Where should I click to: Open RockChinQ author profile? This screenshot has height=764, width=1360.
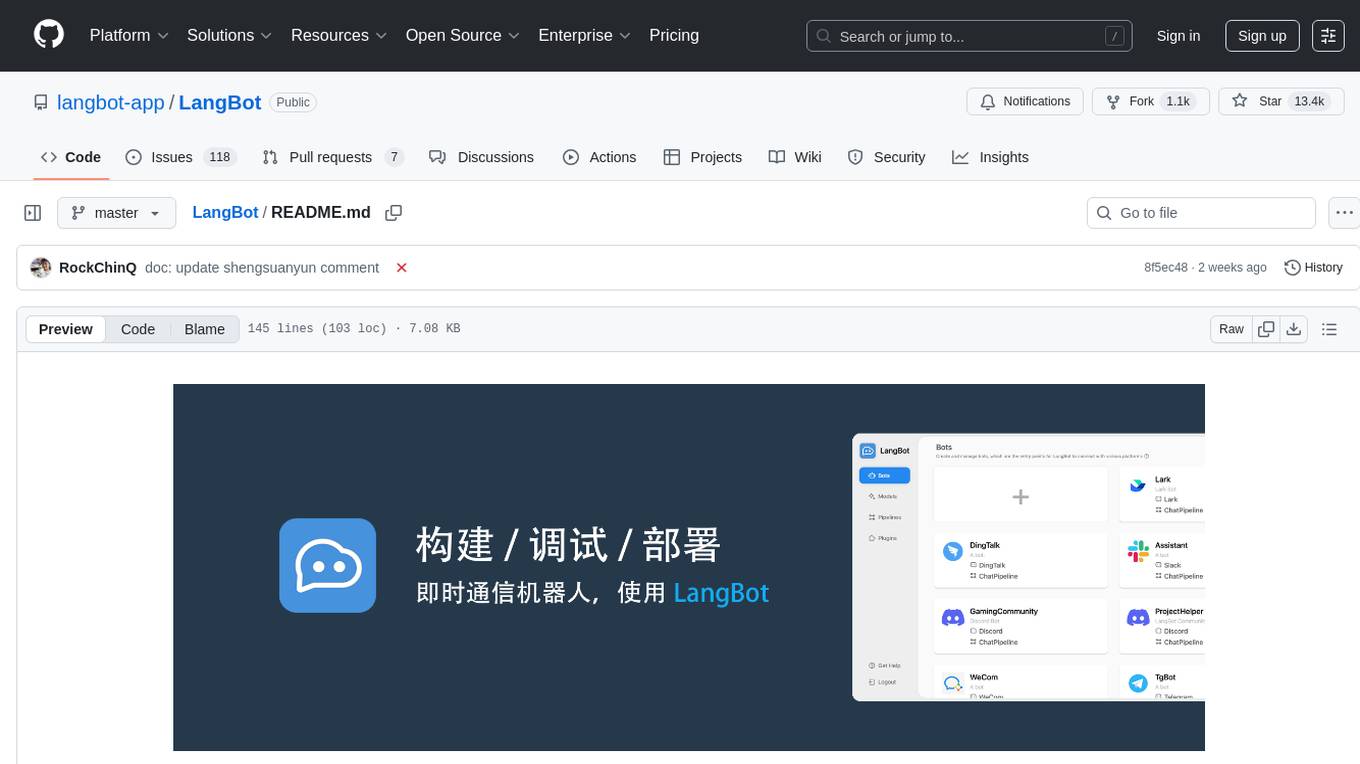tap(98, 268)
